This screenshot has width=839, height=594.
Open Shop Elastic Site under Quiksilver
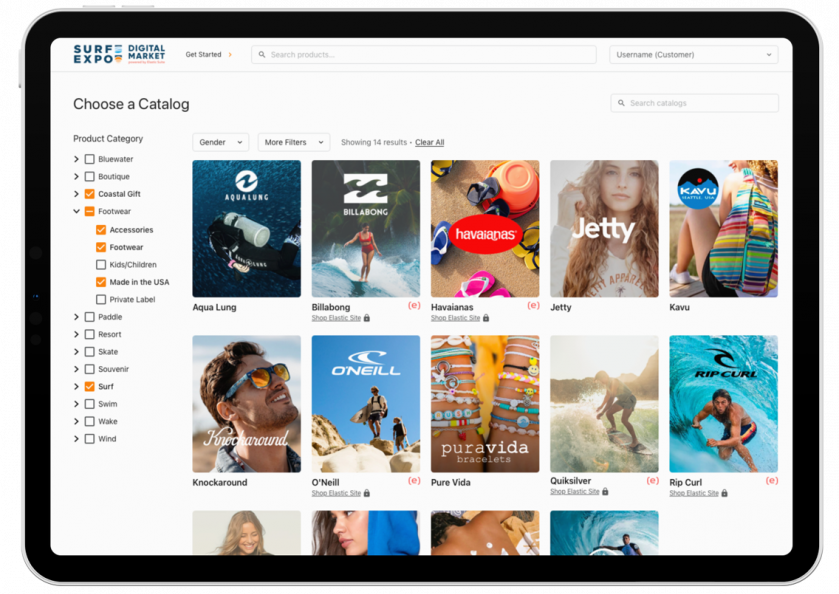(575, 491)
